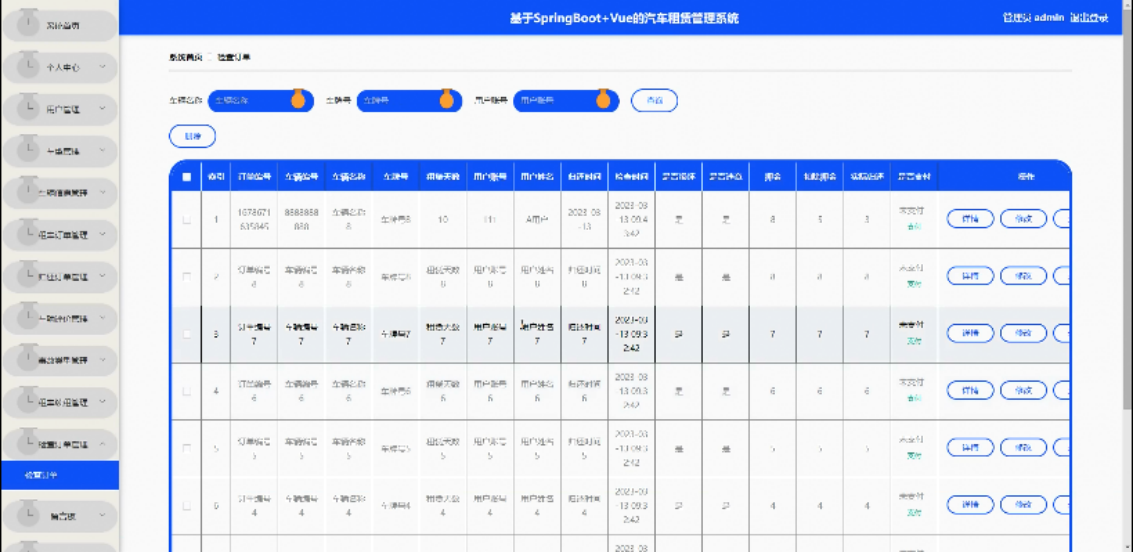Click the A用户 name cell

537,220
